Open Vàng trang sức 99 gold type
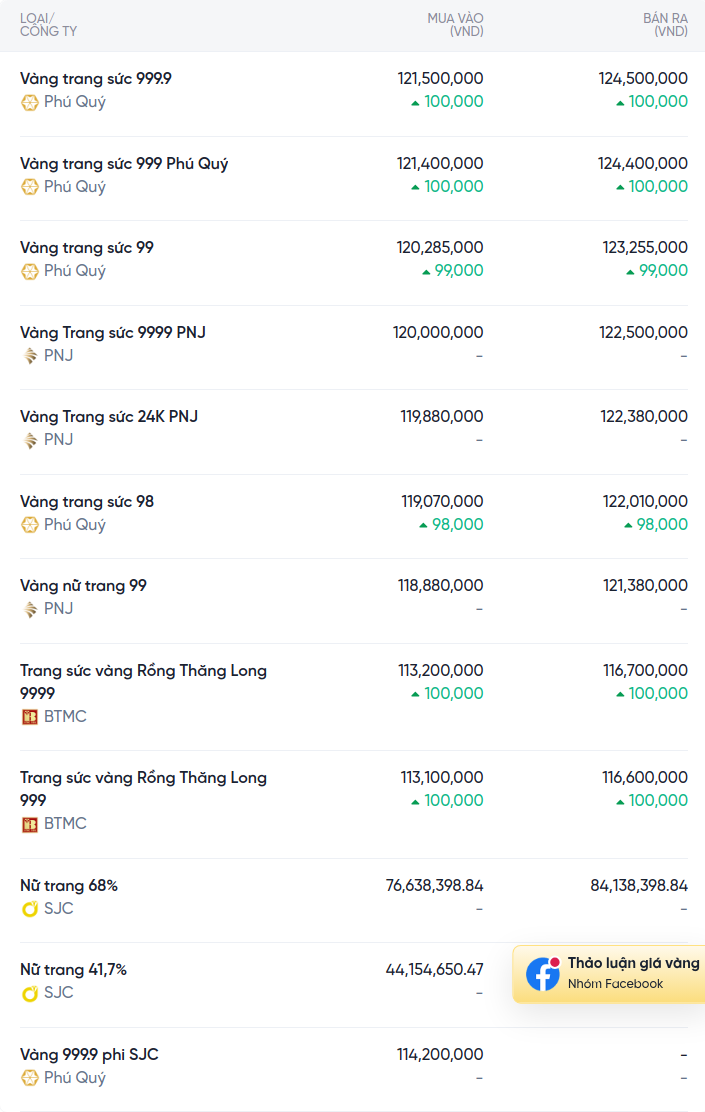The image size is (705, 1112). point(87,248)
